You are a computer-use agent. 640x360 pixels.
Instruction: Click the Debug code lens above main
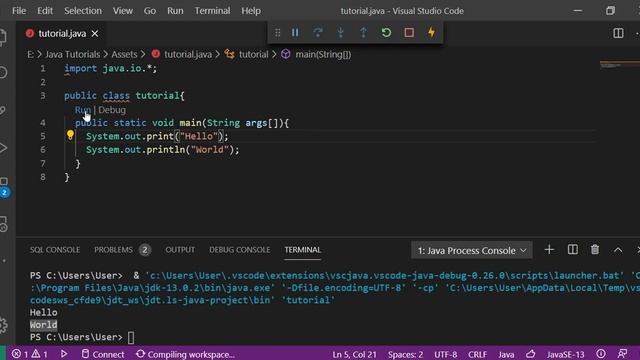click(112, 110)
